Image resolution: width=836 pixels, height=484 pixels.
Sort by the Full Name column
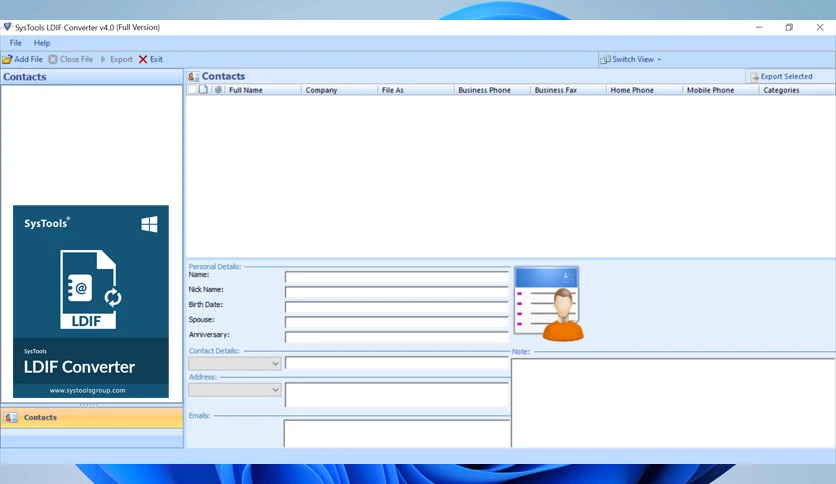coord(263,90)
